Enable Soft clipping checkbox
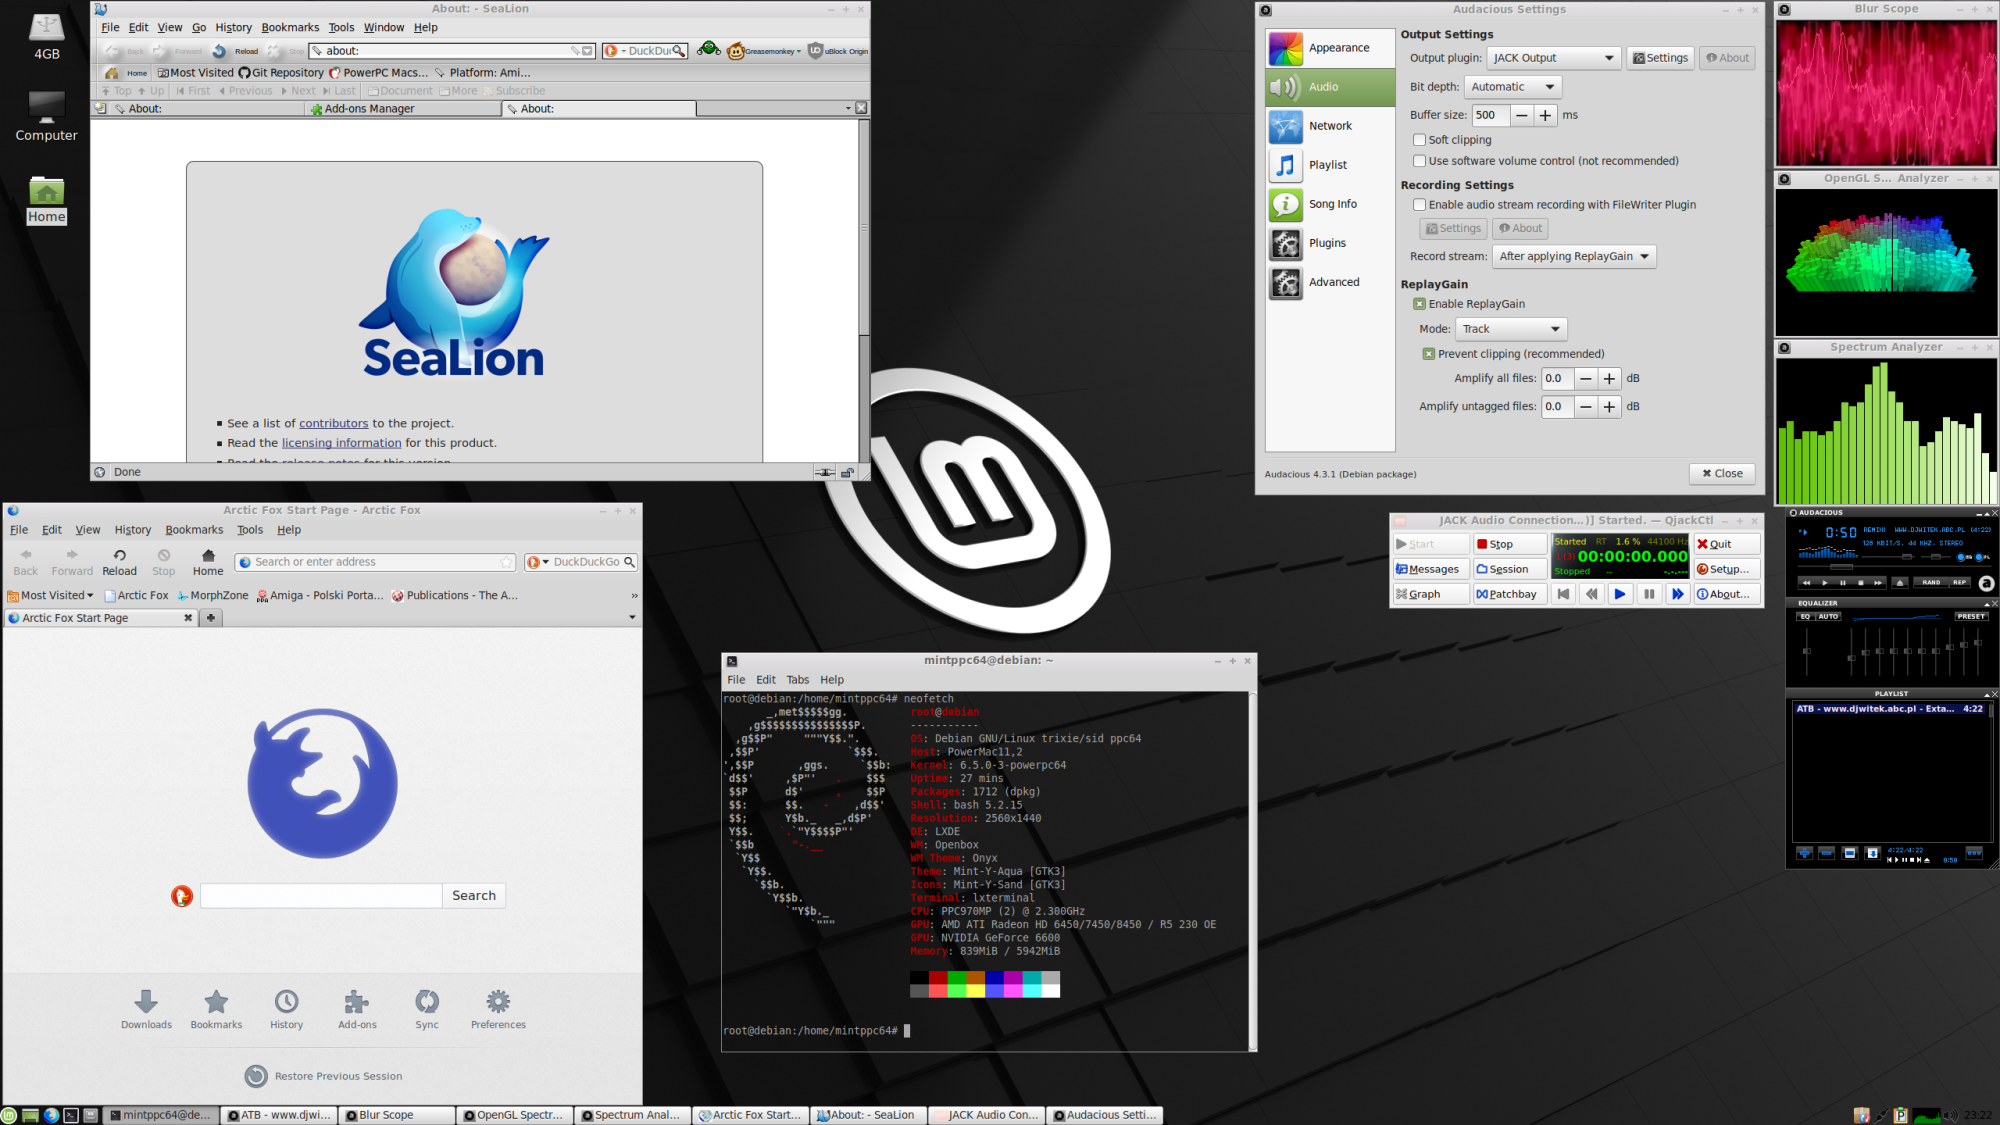This screenshot has height=1125, width=2000. [1419, 140]
